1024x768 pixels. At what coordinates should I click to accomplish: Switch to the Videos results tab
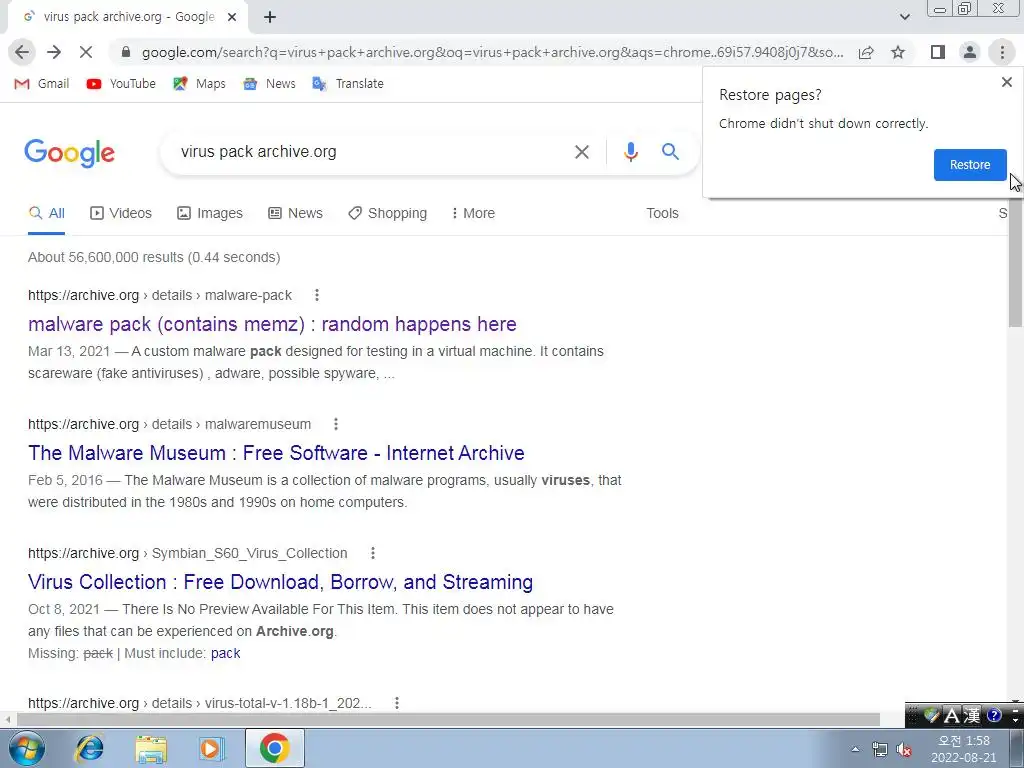click(x=121, y=214)
